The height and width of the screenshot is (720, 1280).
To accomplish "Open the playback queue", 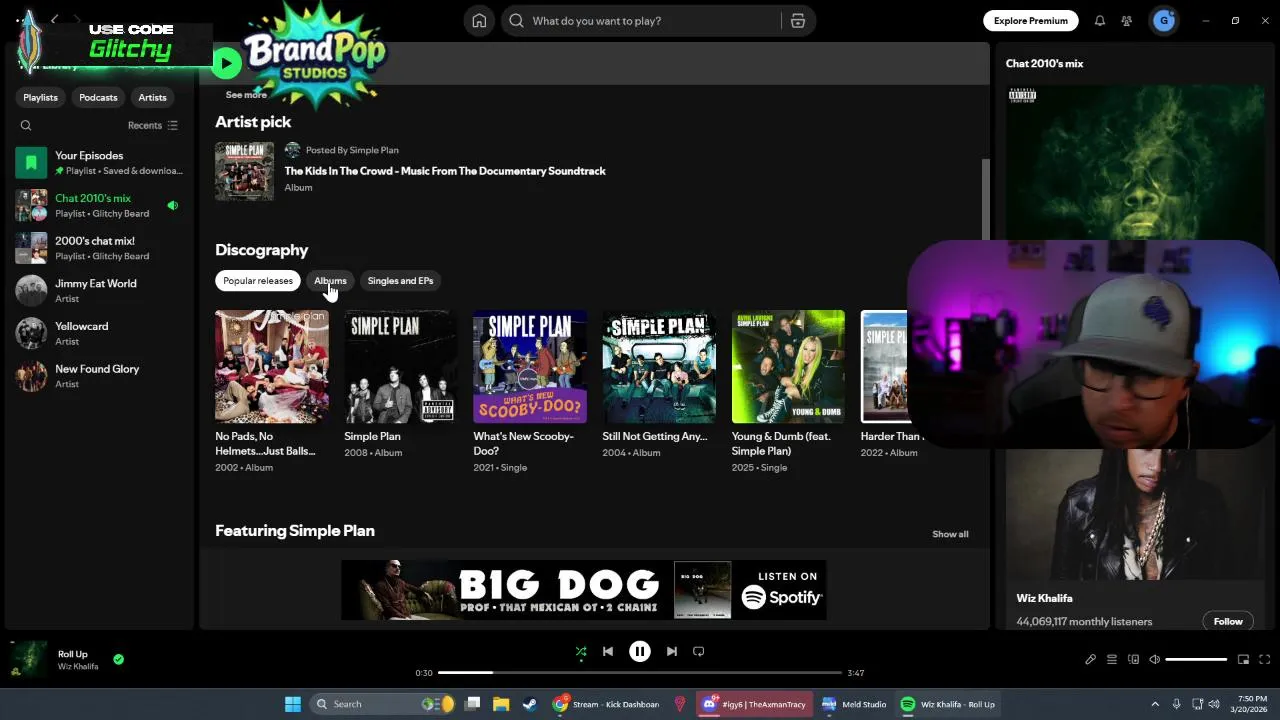I will 1111,659.
